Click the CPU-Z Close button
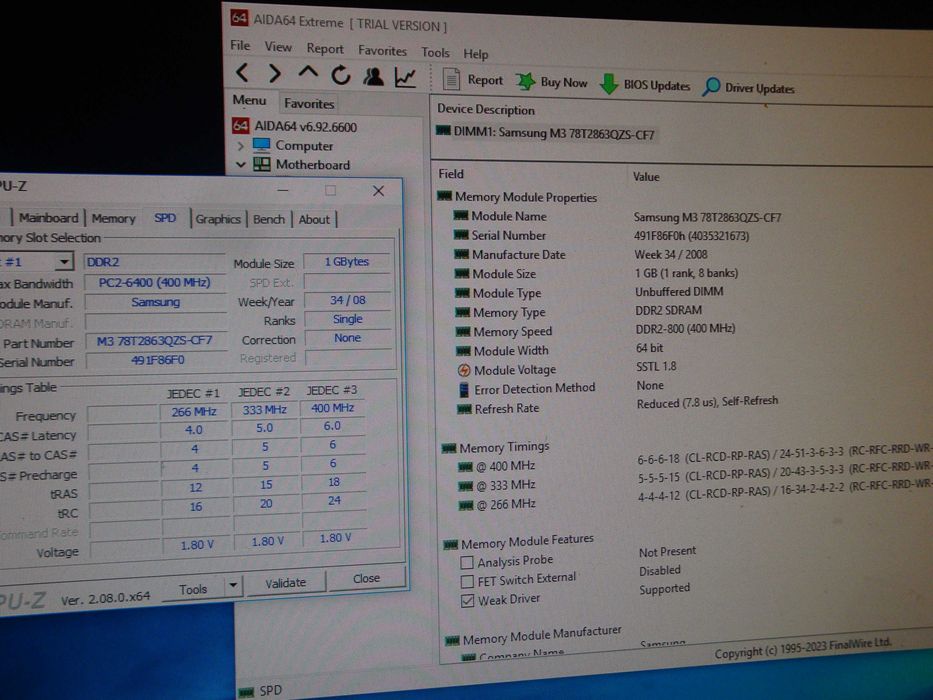Image resolution: width=933 pixels, height=700 pixels. tap(366, 578)
